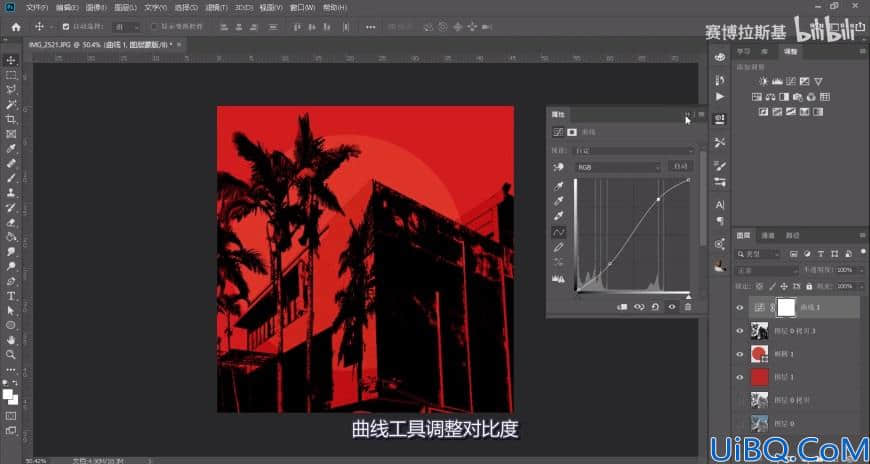Choose the edit-points curve mode icon
This screenshot has height=464, width=870.
pos(559,232)
